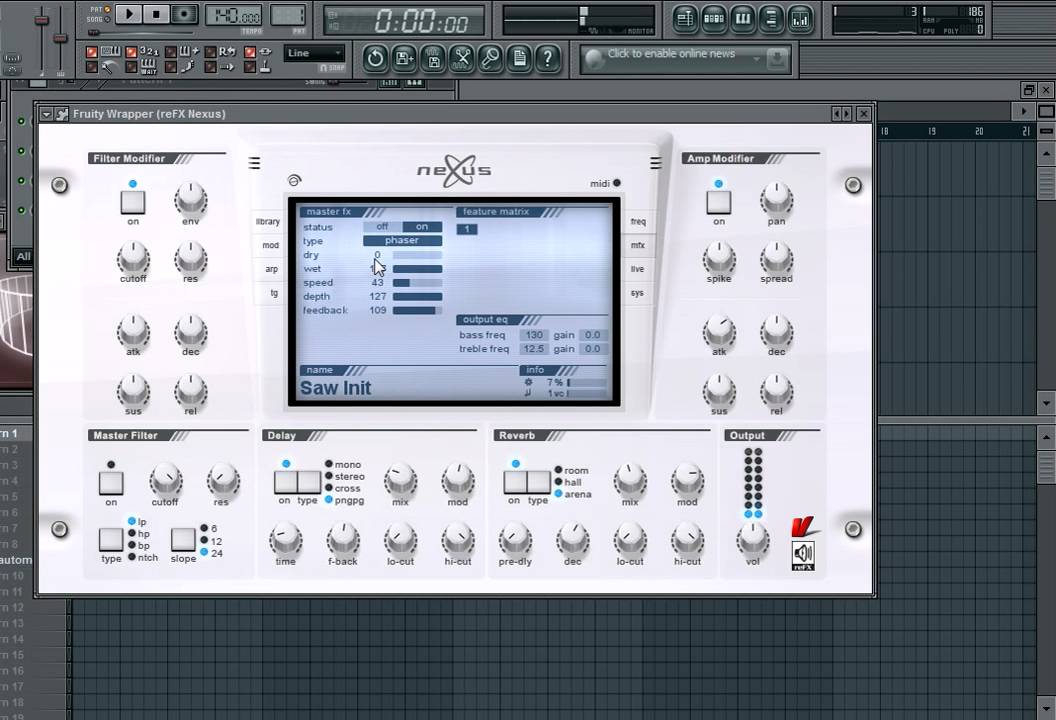Toggle Reverb on button
The image size is (1056, 720).
[515, 482]
